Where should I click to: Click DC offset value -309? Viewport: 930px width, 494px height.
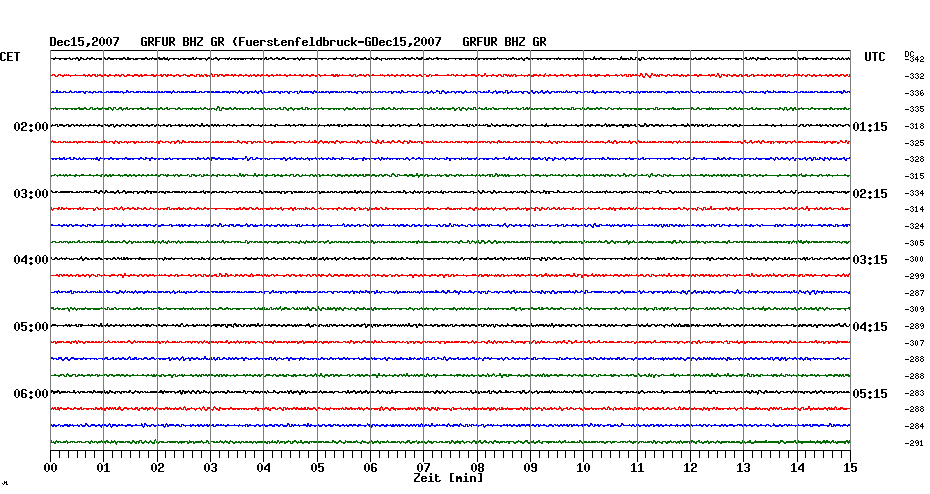(914, 310)
